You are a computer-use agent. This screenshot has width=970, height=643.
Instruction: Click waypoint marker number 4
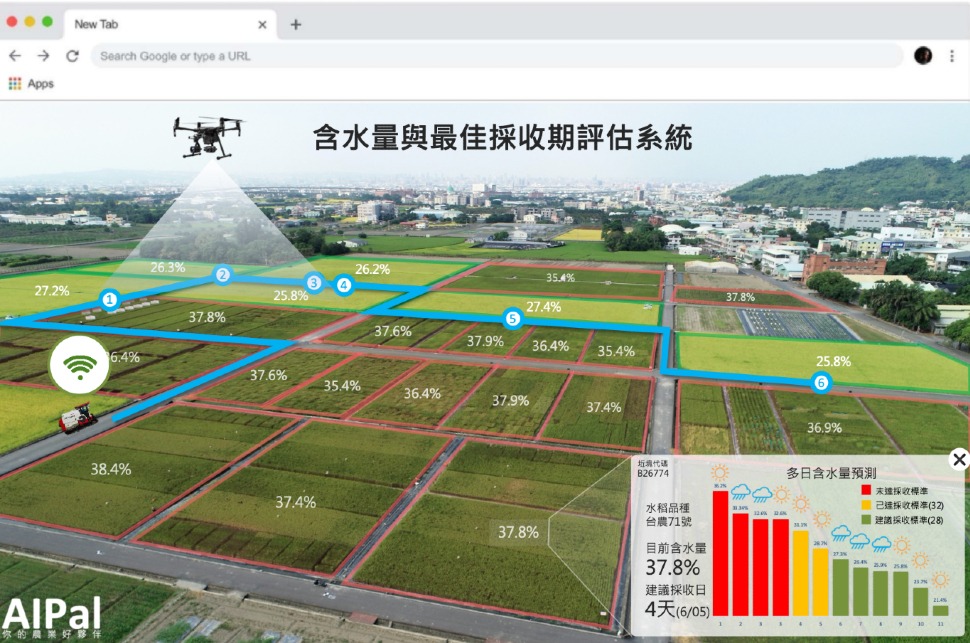(x=344, y=285)
